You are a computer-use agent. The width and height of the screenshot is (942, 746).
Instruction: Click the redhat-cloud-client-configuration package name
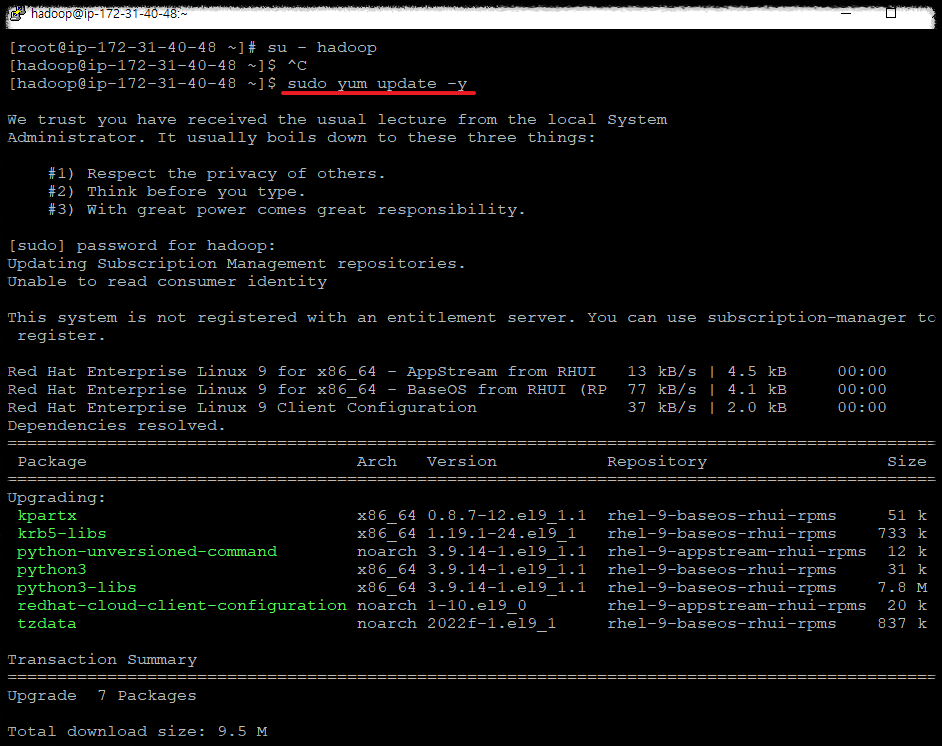[182, 606]
